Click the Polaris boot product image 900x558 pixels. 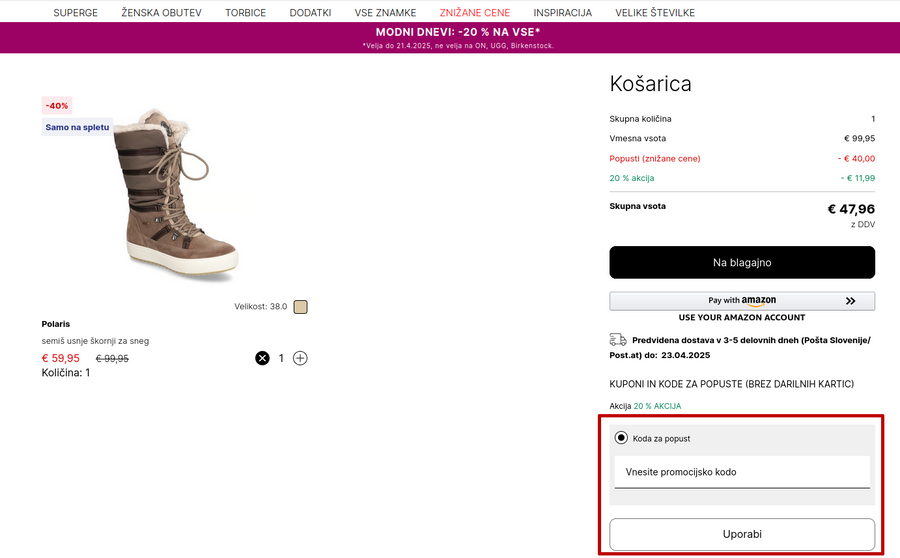pyautogui.click(x=175, y=195)
